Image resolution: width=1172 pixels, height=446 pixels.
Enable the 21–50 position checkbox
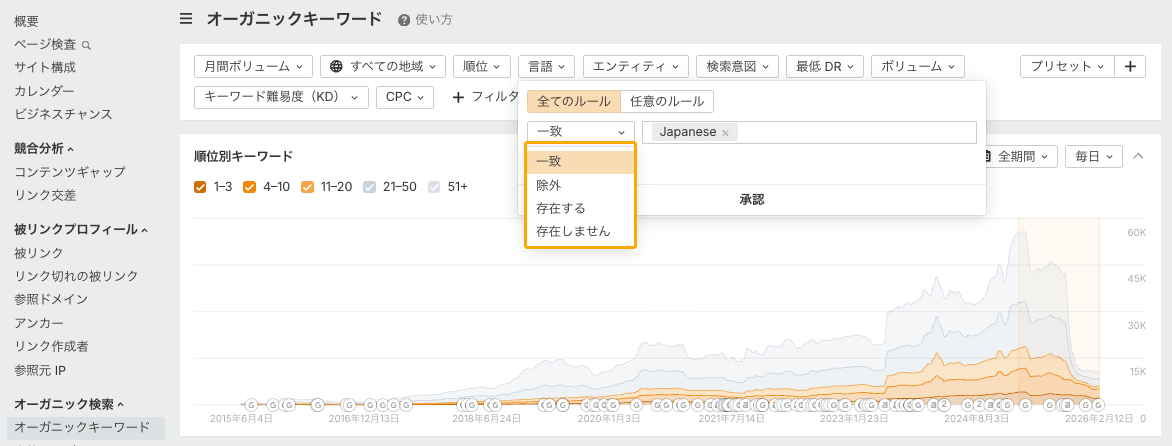tap(370, 187)
